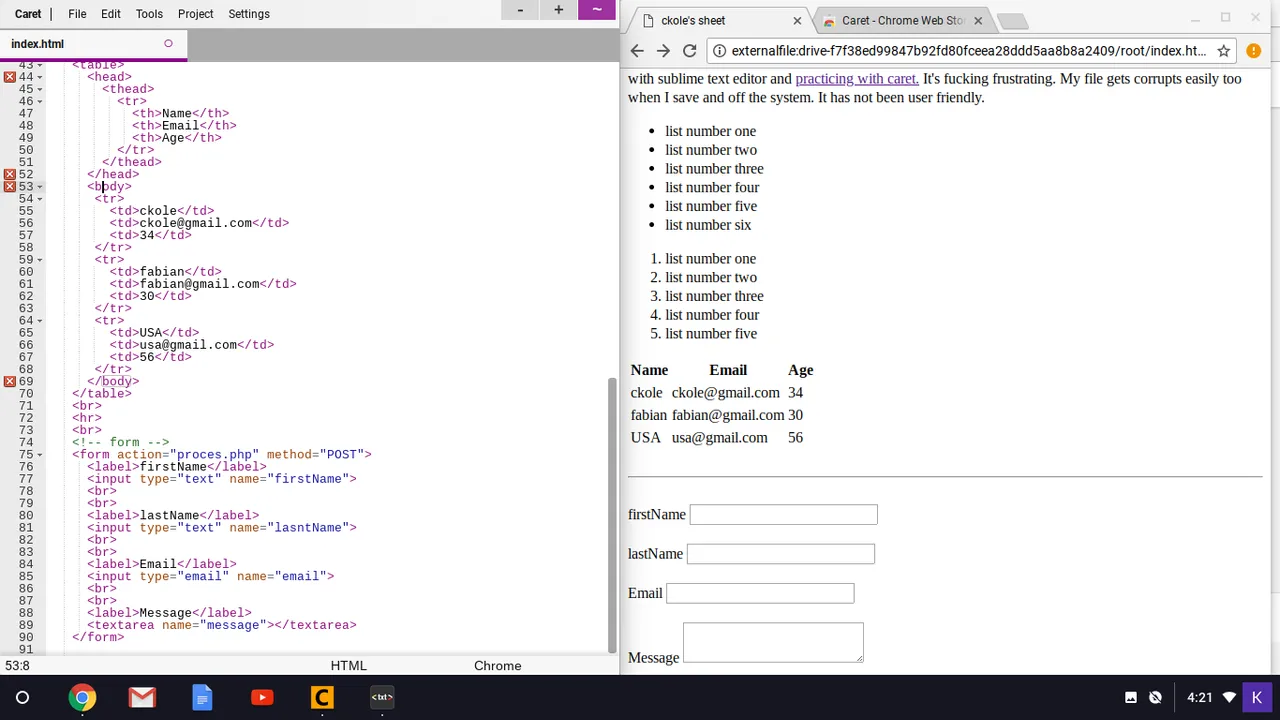Image resolution: width=1280 pixels, height=720 pixels.
Task: Open the HTML syntax mode selector
Action: click(x=348, y=666)
